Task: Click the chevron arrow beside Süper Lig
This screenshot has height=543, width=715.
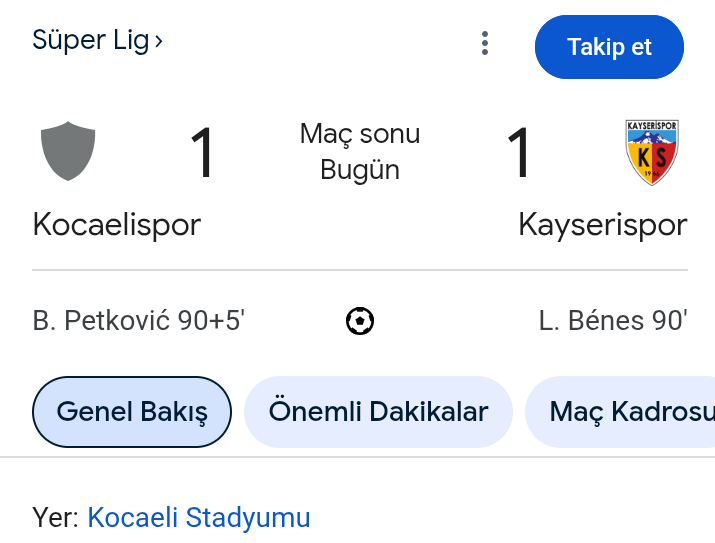Action: [159, 41]
